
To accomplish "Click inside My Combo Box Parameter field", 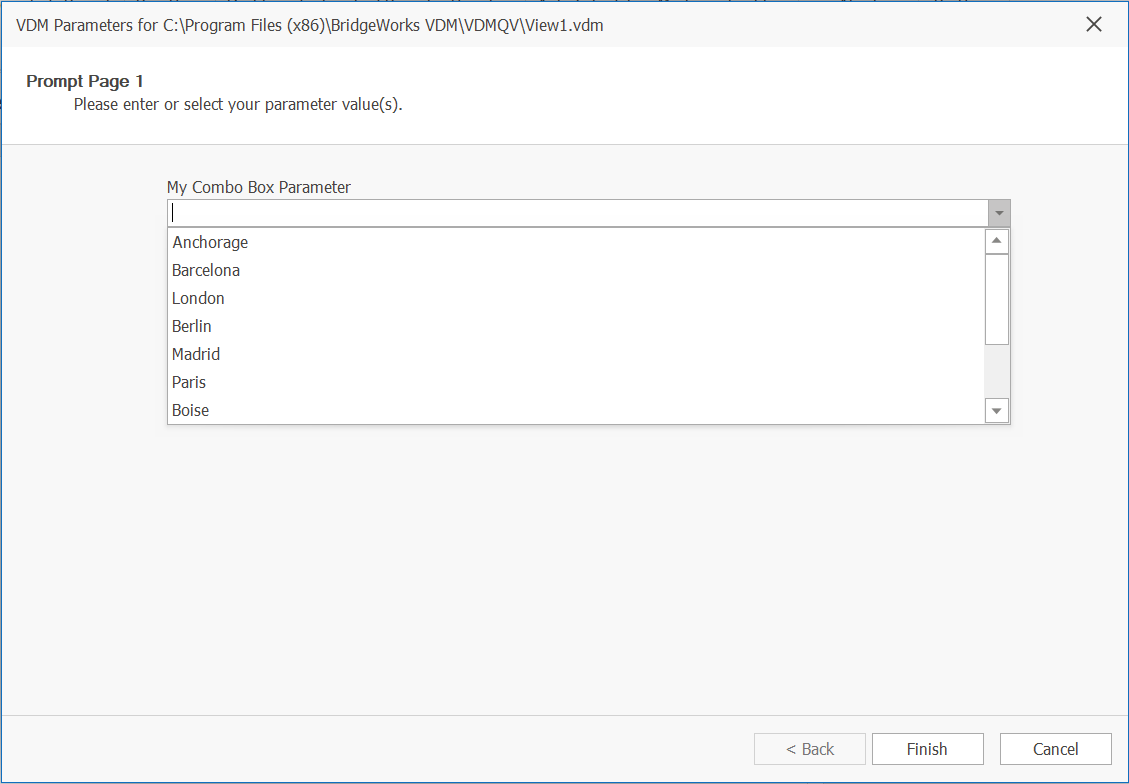I will [578, 213].
